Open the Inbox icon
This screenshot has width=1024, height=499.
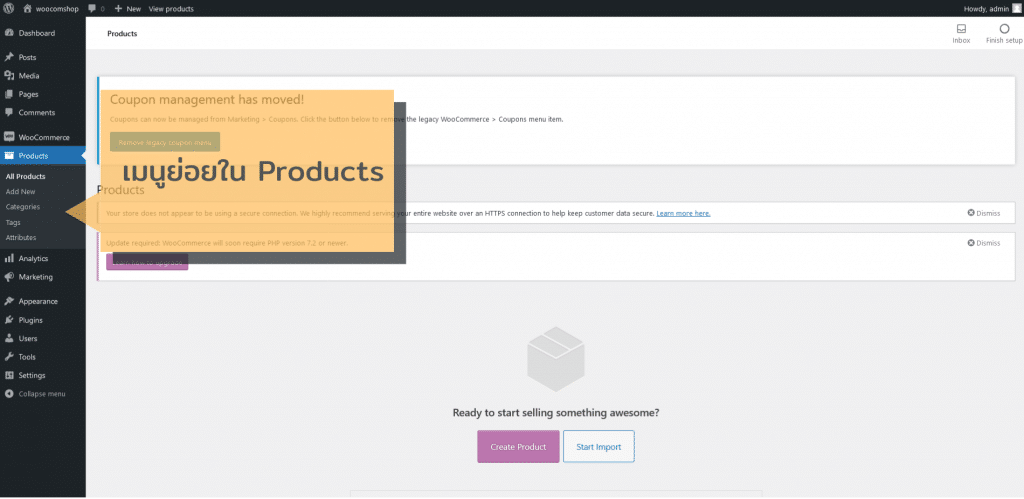click(x=961, y=29)
